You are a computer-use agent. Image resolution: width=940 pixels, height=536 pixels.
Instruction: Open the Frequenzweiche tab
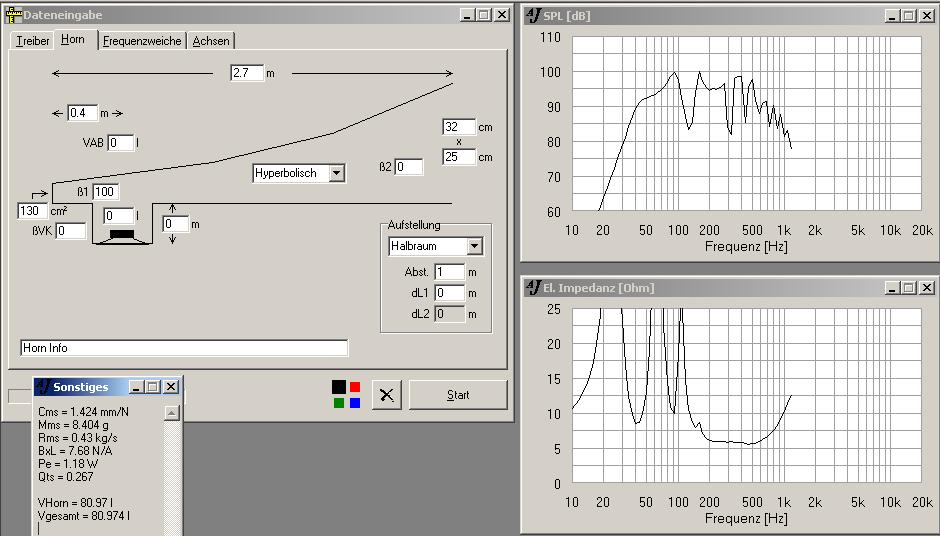pos(142,41)
